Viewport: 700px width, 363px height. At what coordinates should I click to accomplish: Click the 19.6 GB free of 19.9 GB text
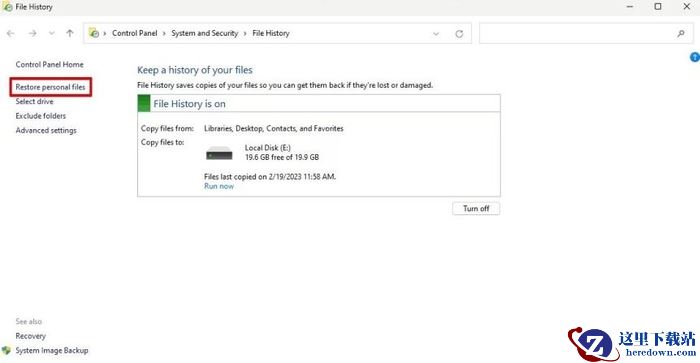tap(282, 157)
